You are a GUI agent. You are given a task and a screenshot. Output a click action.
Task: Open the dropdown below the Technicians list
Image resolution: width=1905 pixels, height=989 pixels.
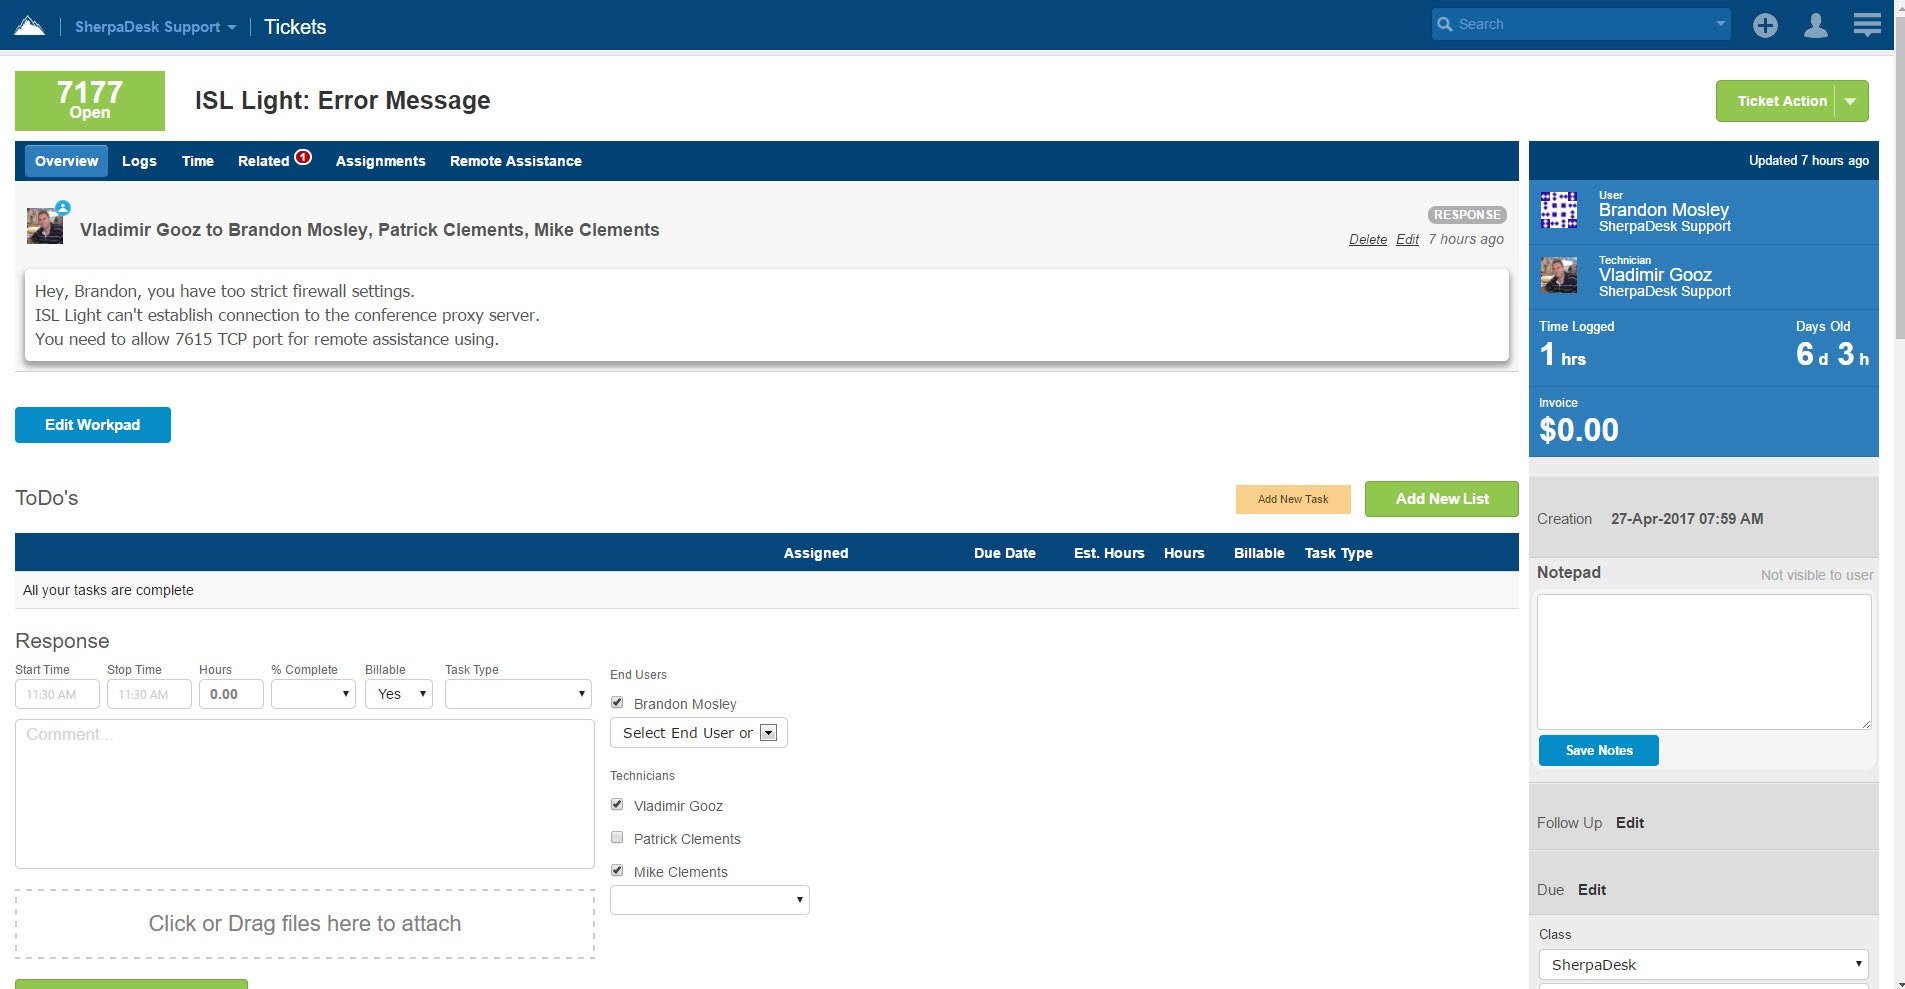coord(710,900)
